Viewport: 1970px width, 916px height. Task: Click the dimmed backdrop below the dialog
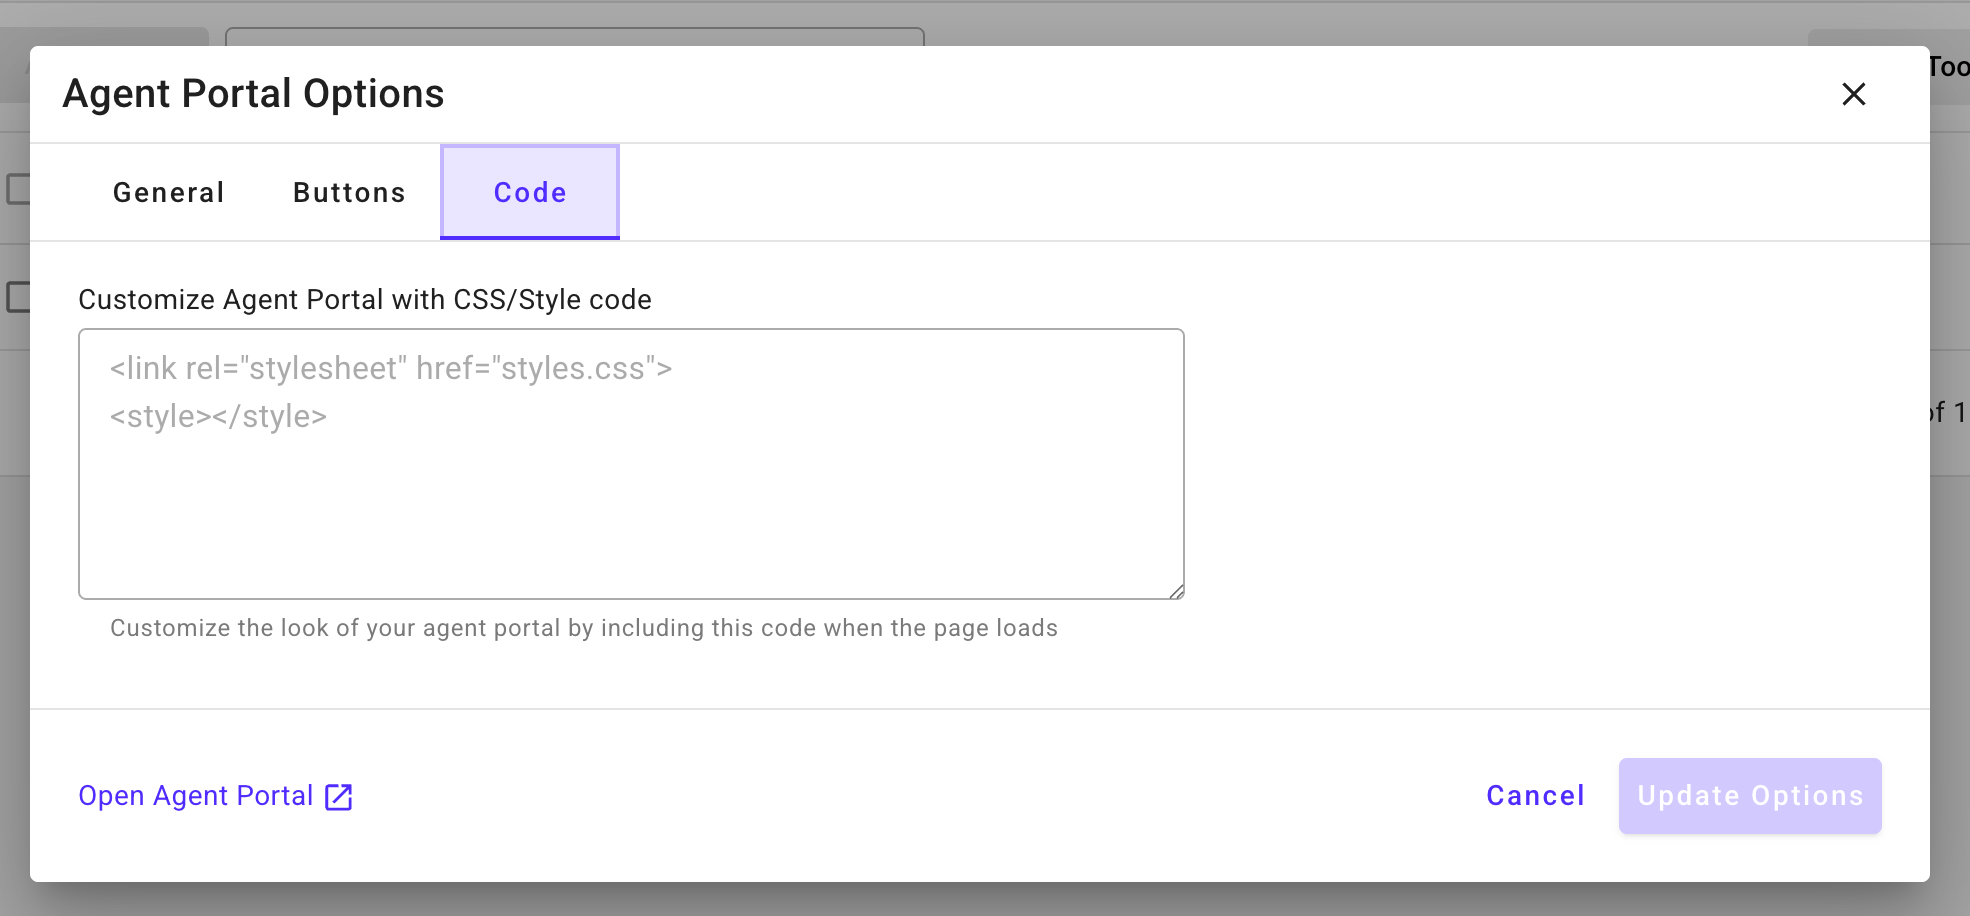985,900
